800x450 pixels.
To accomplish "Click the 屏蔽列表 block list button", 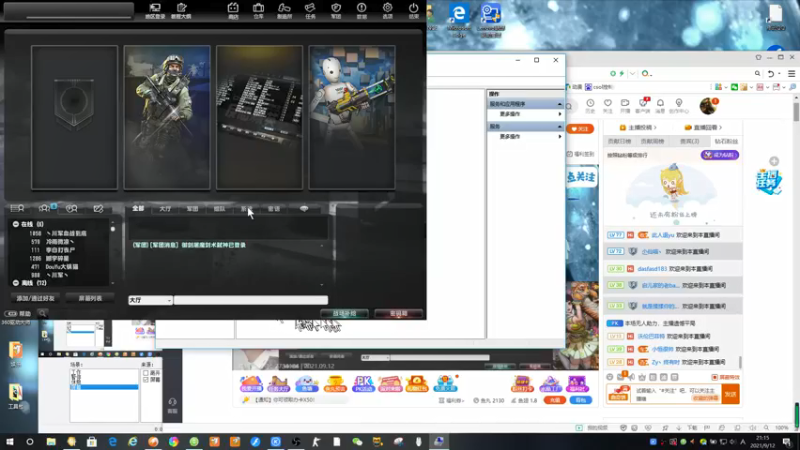I will pos(90,298).
